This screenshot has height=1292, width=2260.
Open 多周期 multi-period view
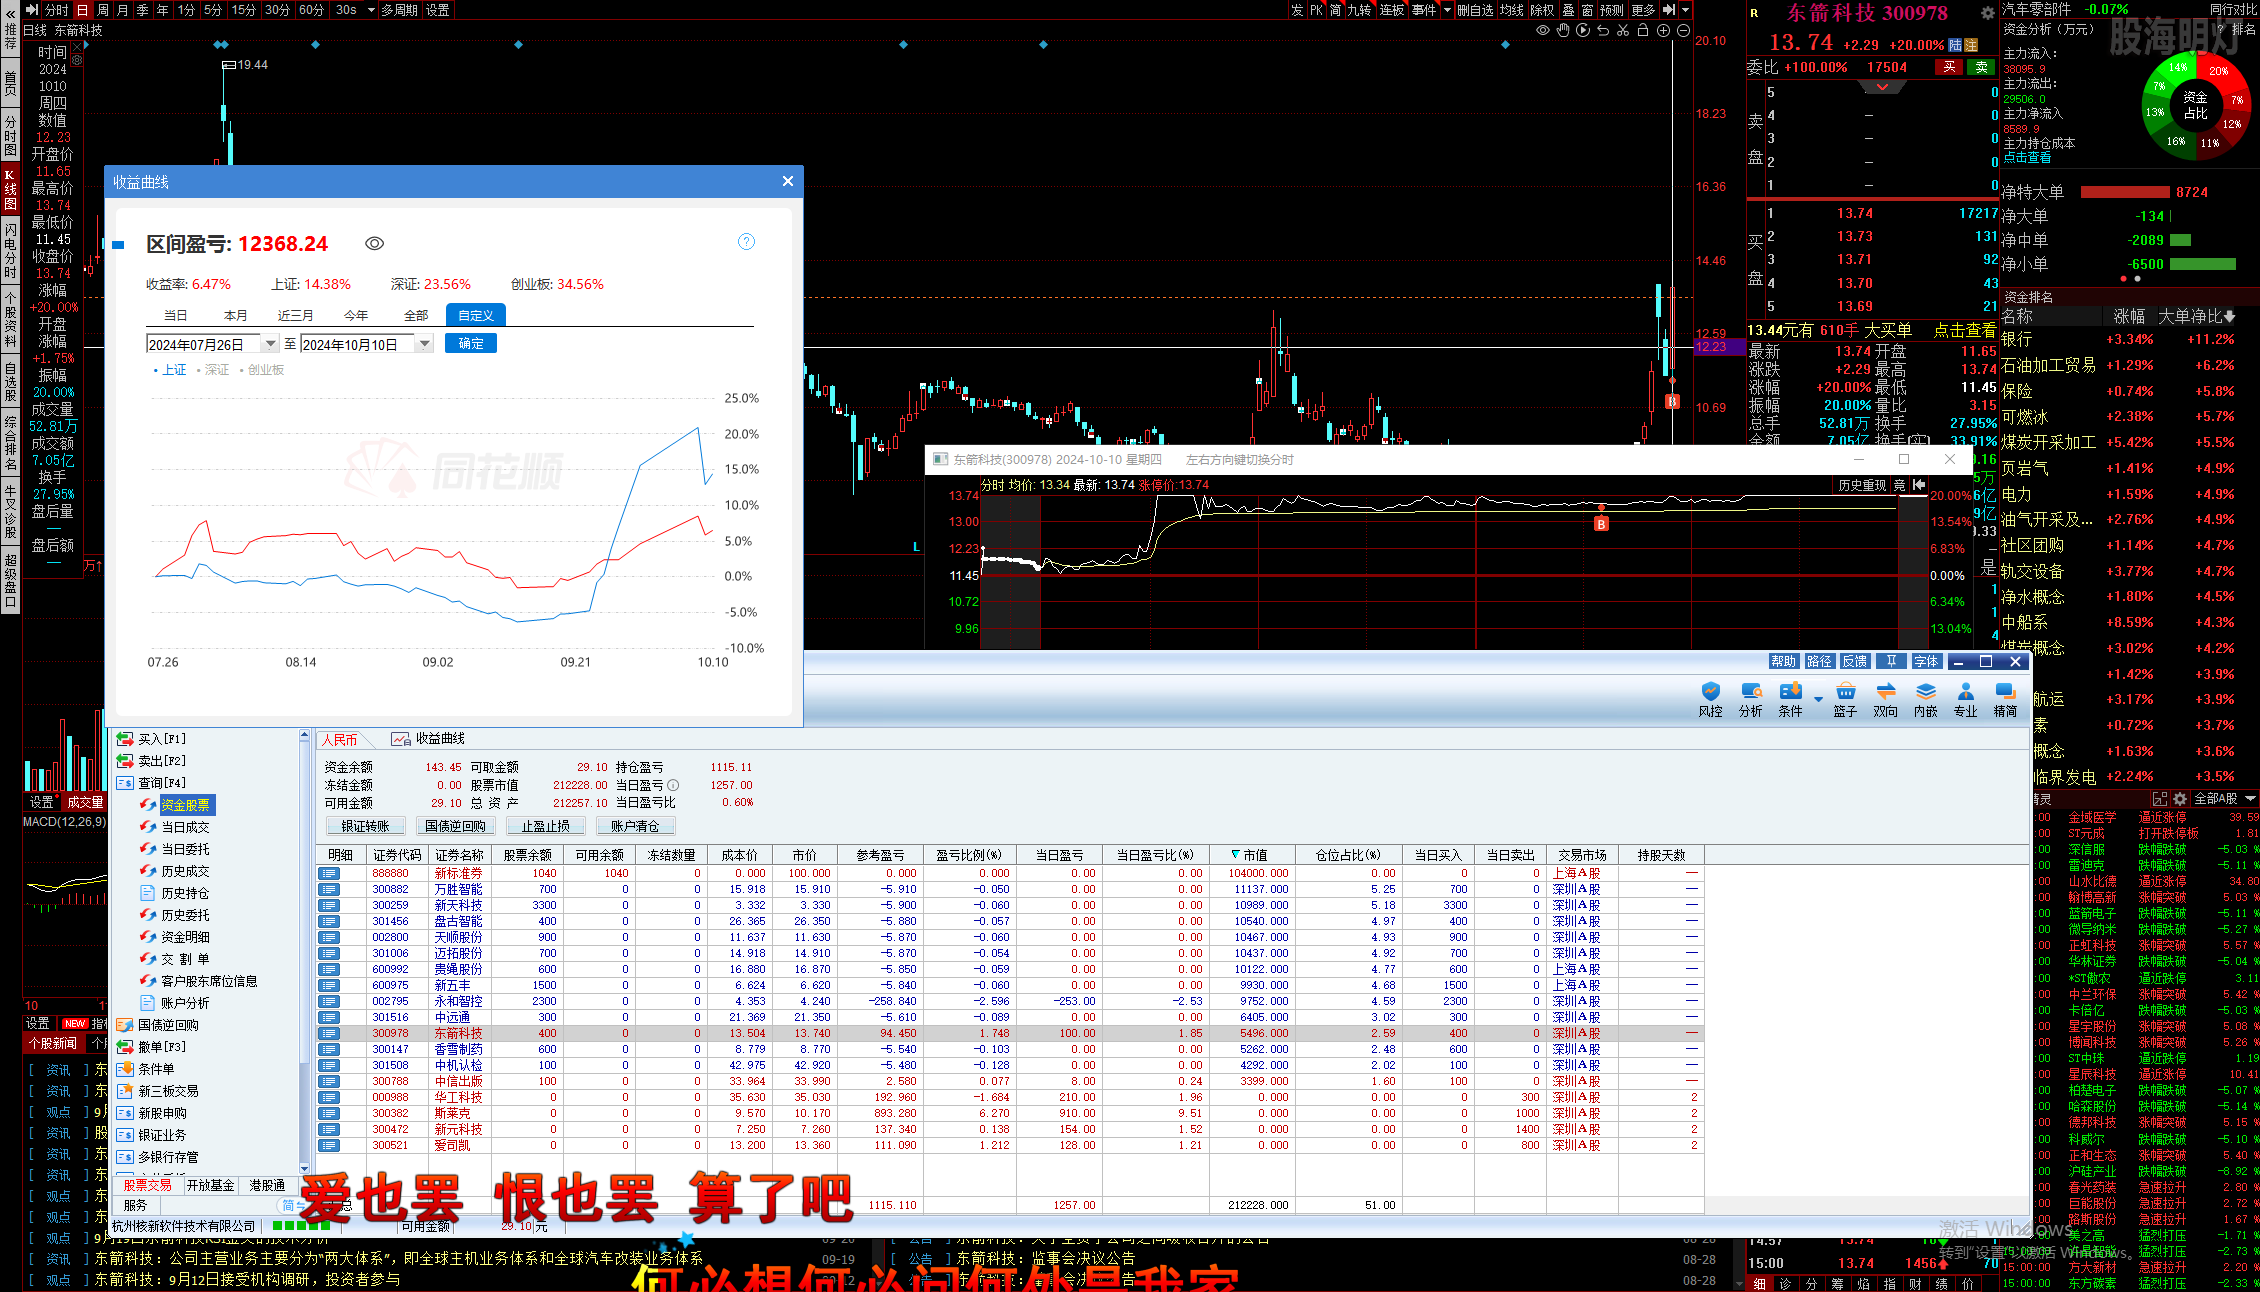[x=399, y=10]
